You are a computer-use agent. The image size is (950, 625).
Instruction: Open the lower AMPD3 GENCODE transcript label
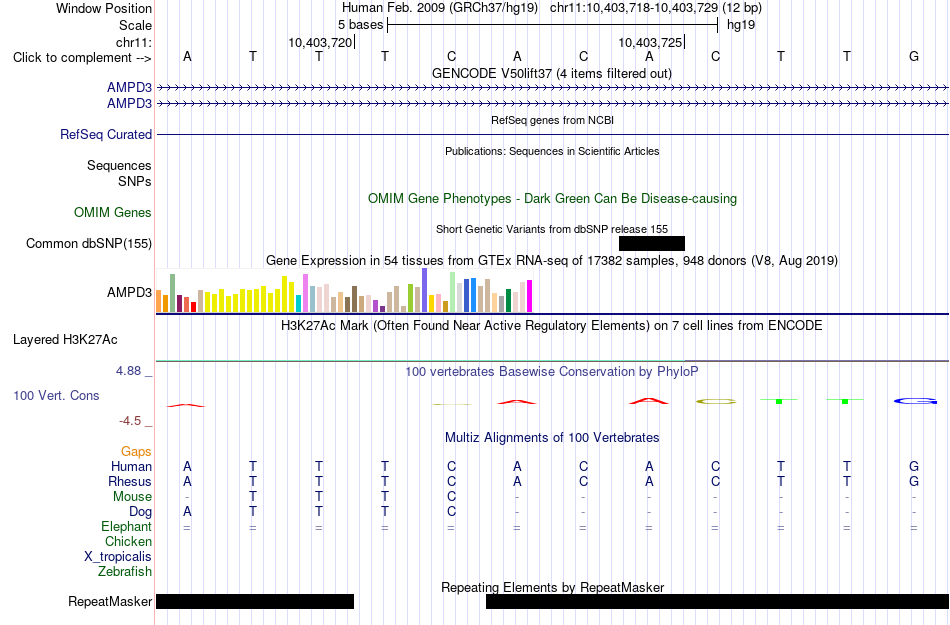[x=129, y=104]
